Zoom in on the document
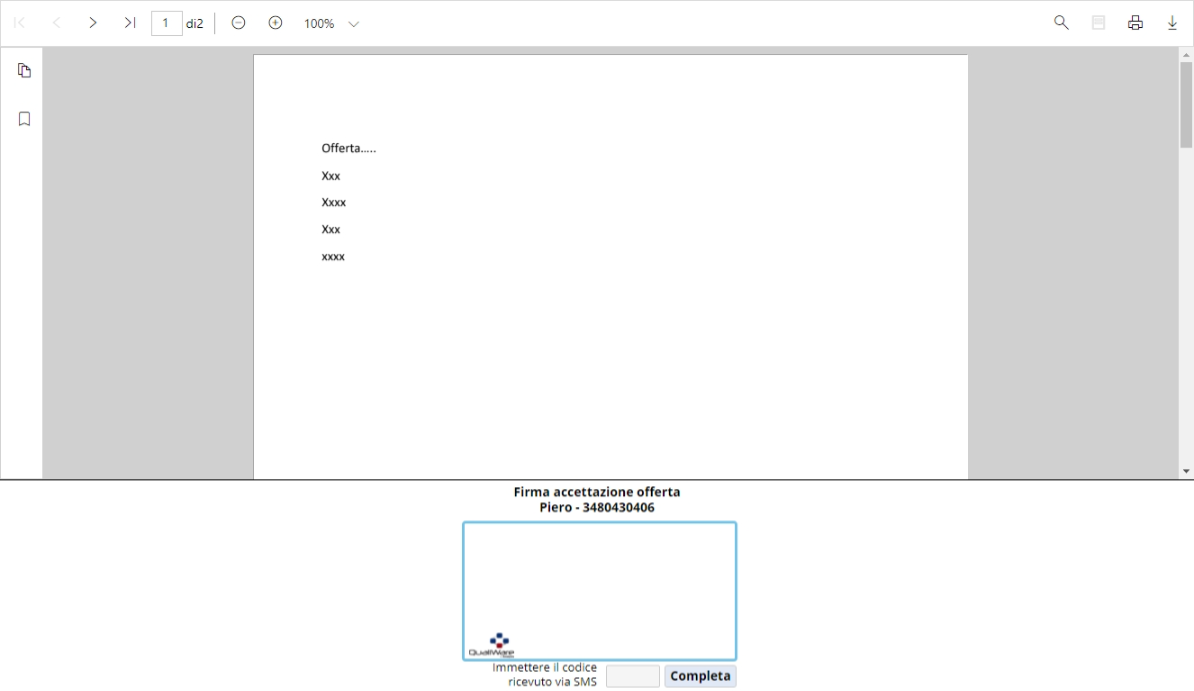This screenshot has height=691, width=1194. pos(275,23)
